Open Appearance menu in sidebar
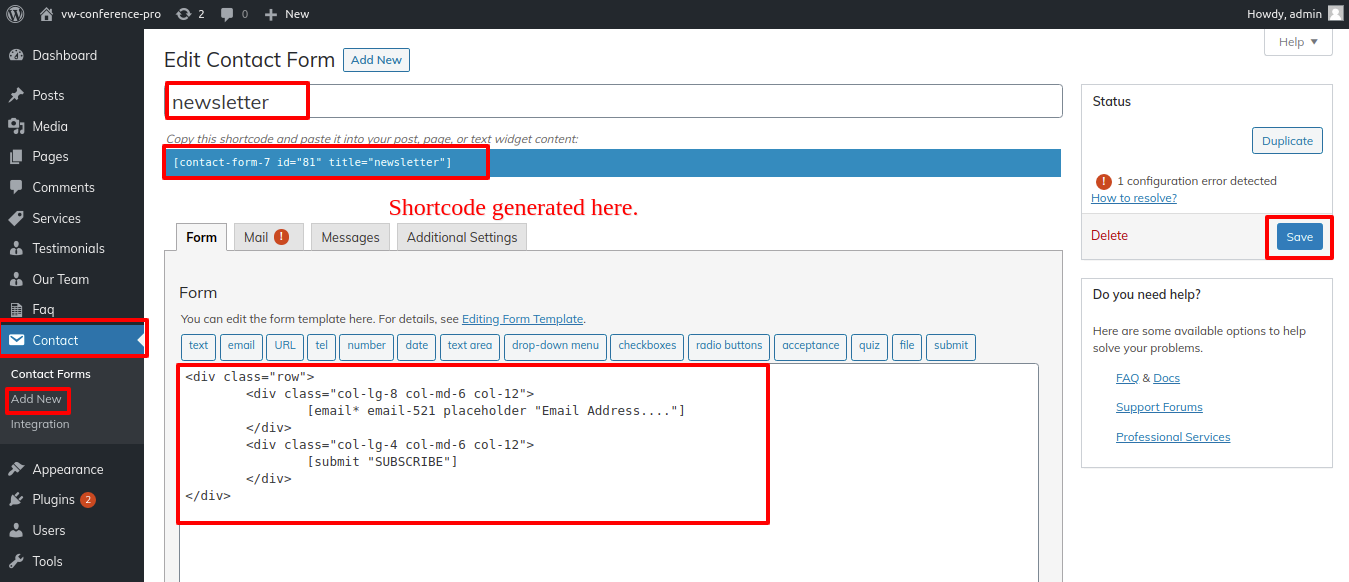 pos(67,469)
